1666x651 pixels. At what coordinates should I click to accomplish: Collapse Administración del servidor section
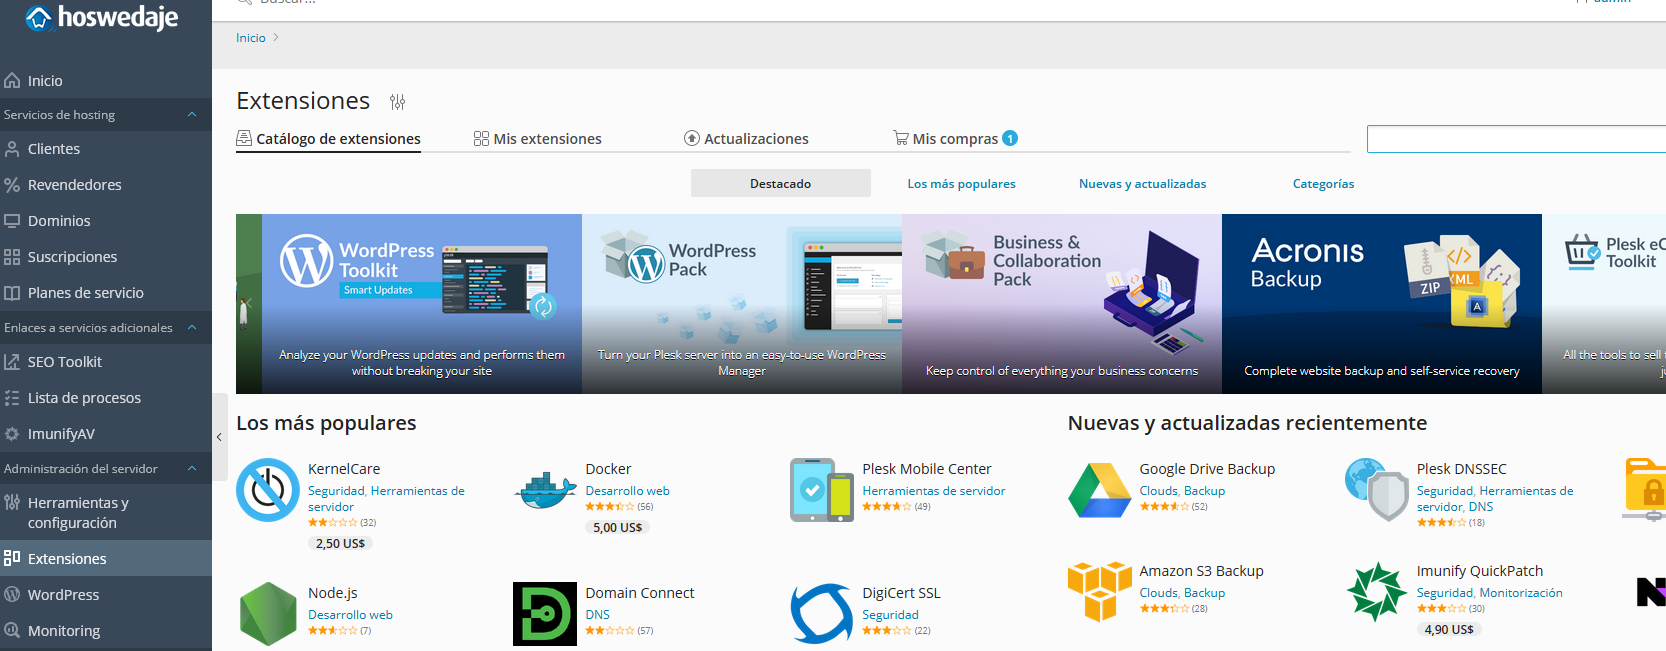point(192,469)
